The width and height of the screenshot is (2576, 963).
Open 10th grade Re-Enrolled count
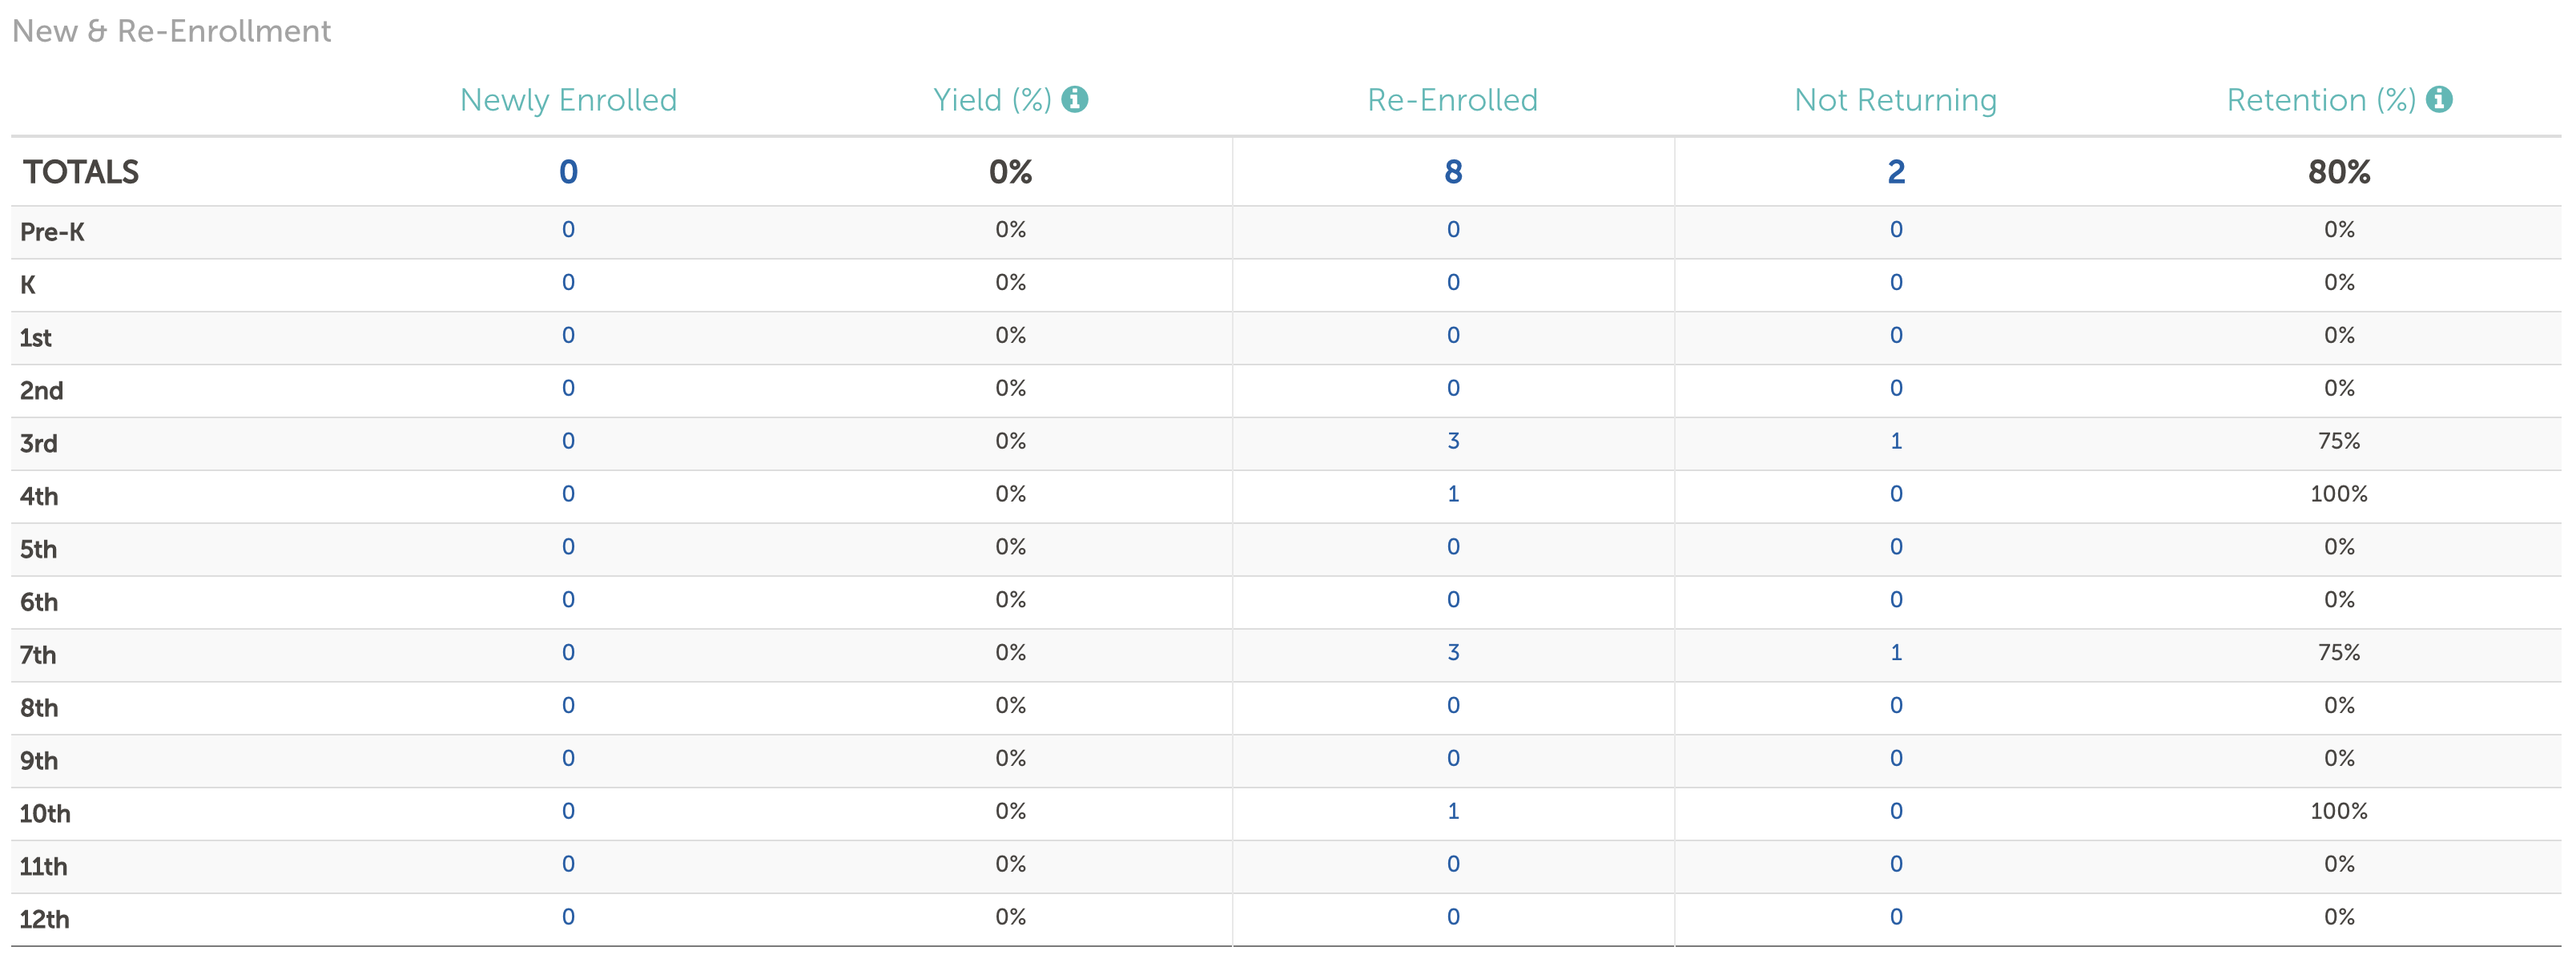(x=1453, y=811)
